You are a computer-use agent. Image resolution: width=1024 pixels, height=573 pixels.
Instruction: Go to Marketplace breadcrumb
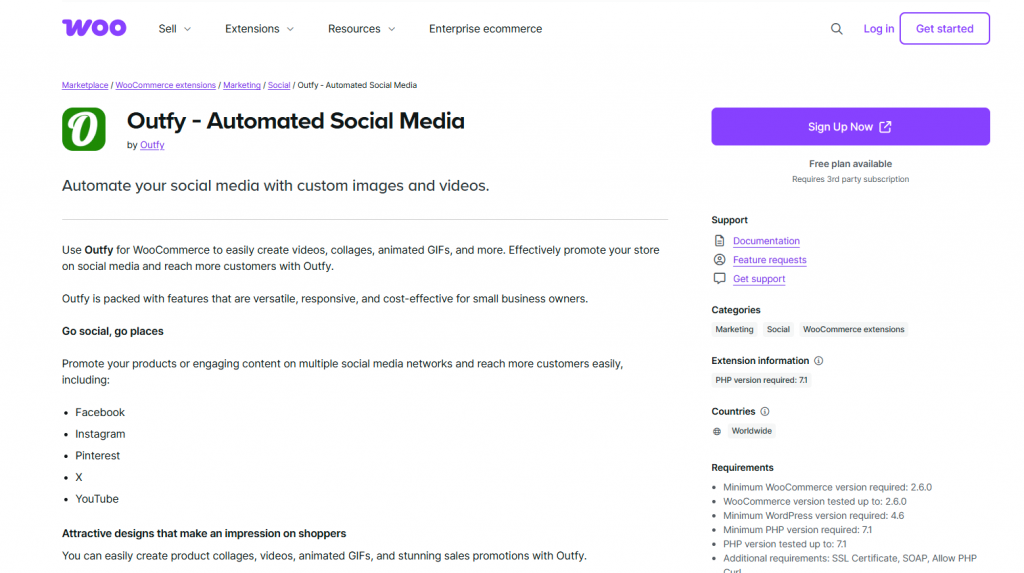point(85,85)
